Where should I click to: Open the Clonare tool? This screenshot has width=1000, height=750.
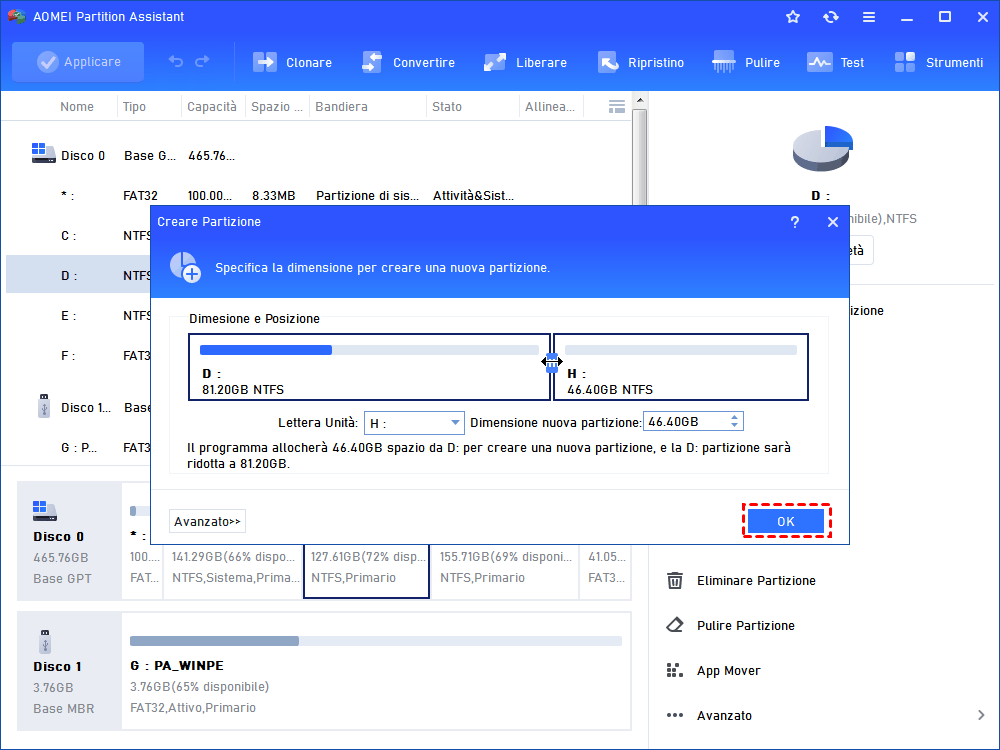292,62
